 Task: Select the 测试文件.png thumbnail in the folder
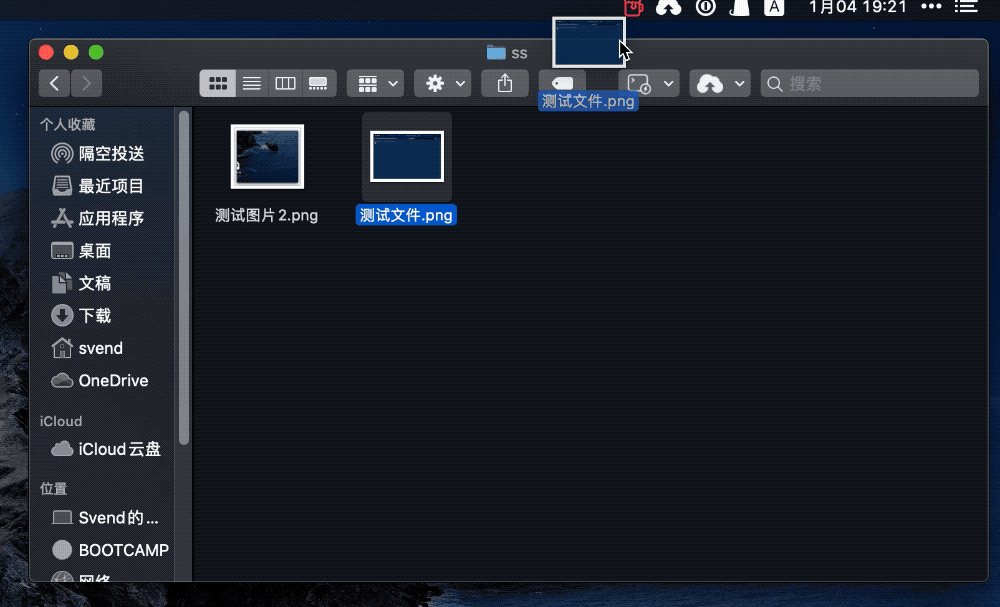[407, 157]
